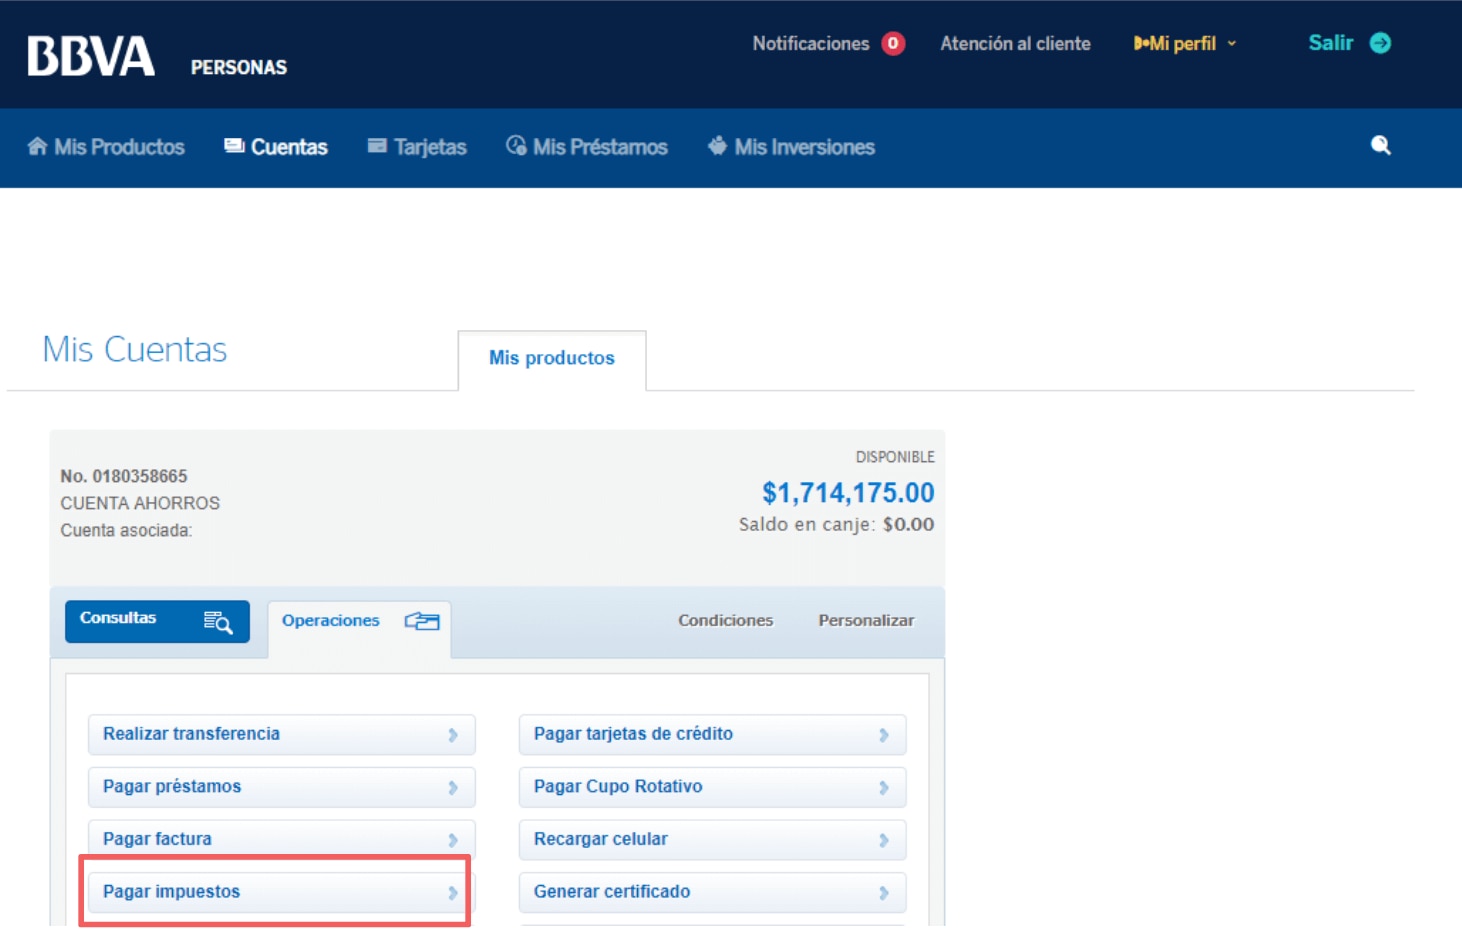Click the chevron on Recargar celular
This screenshot has width=1462, height=935.
pos(884,840)
